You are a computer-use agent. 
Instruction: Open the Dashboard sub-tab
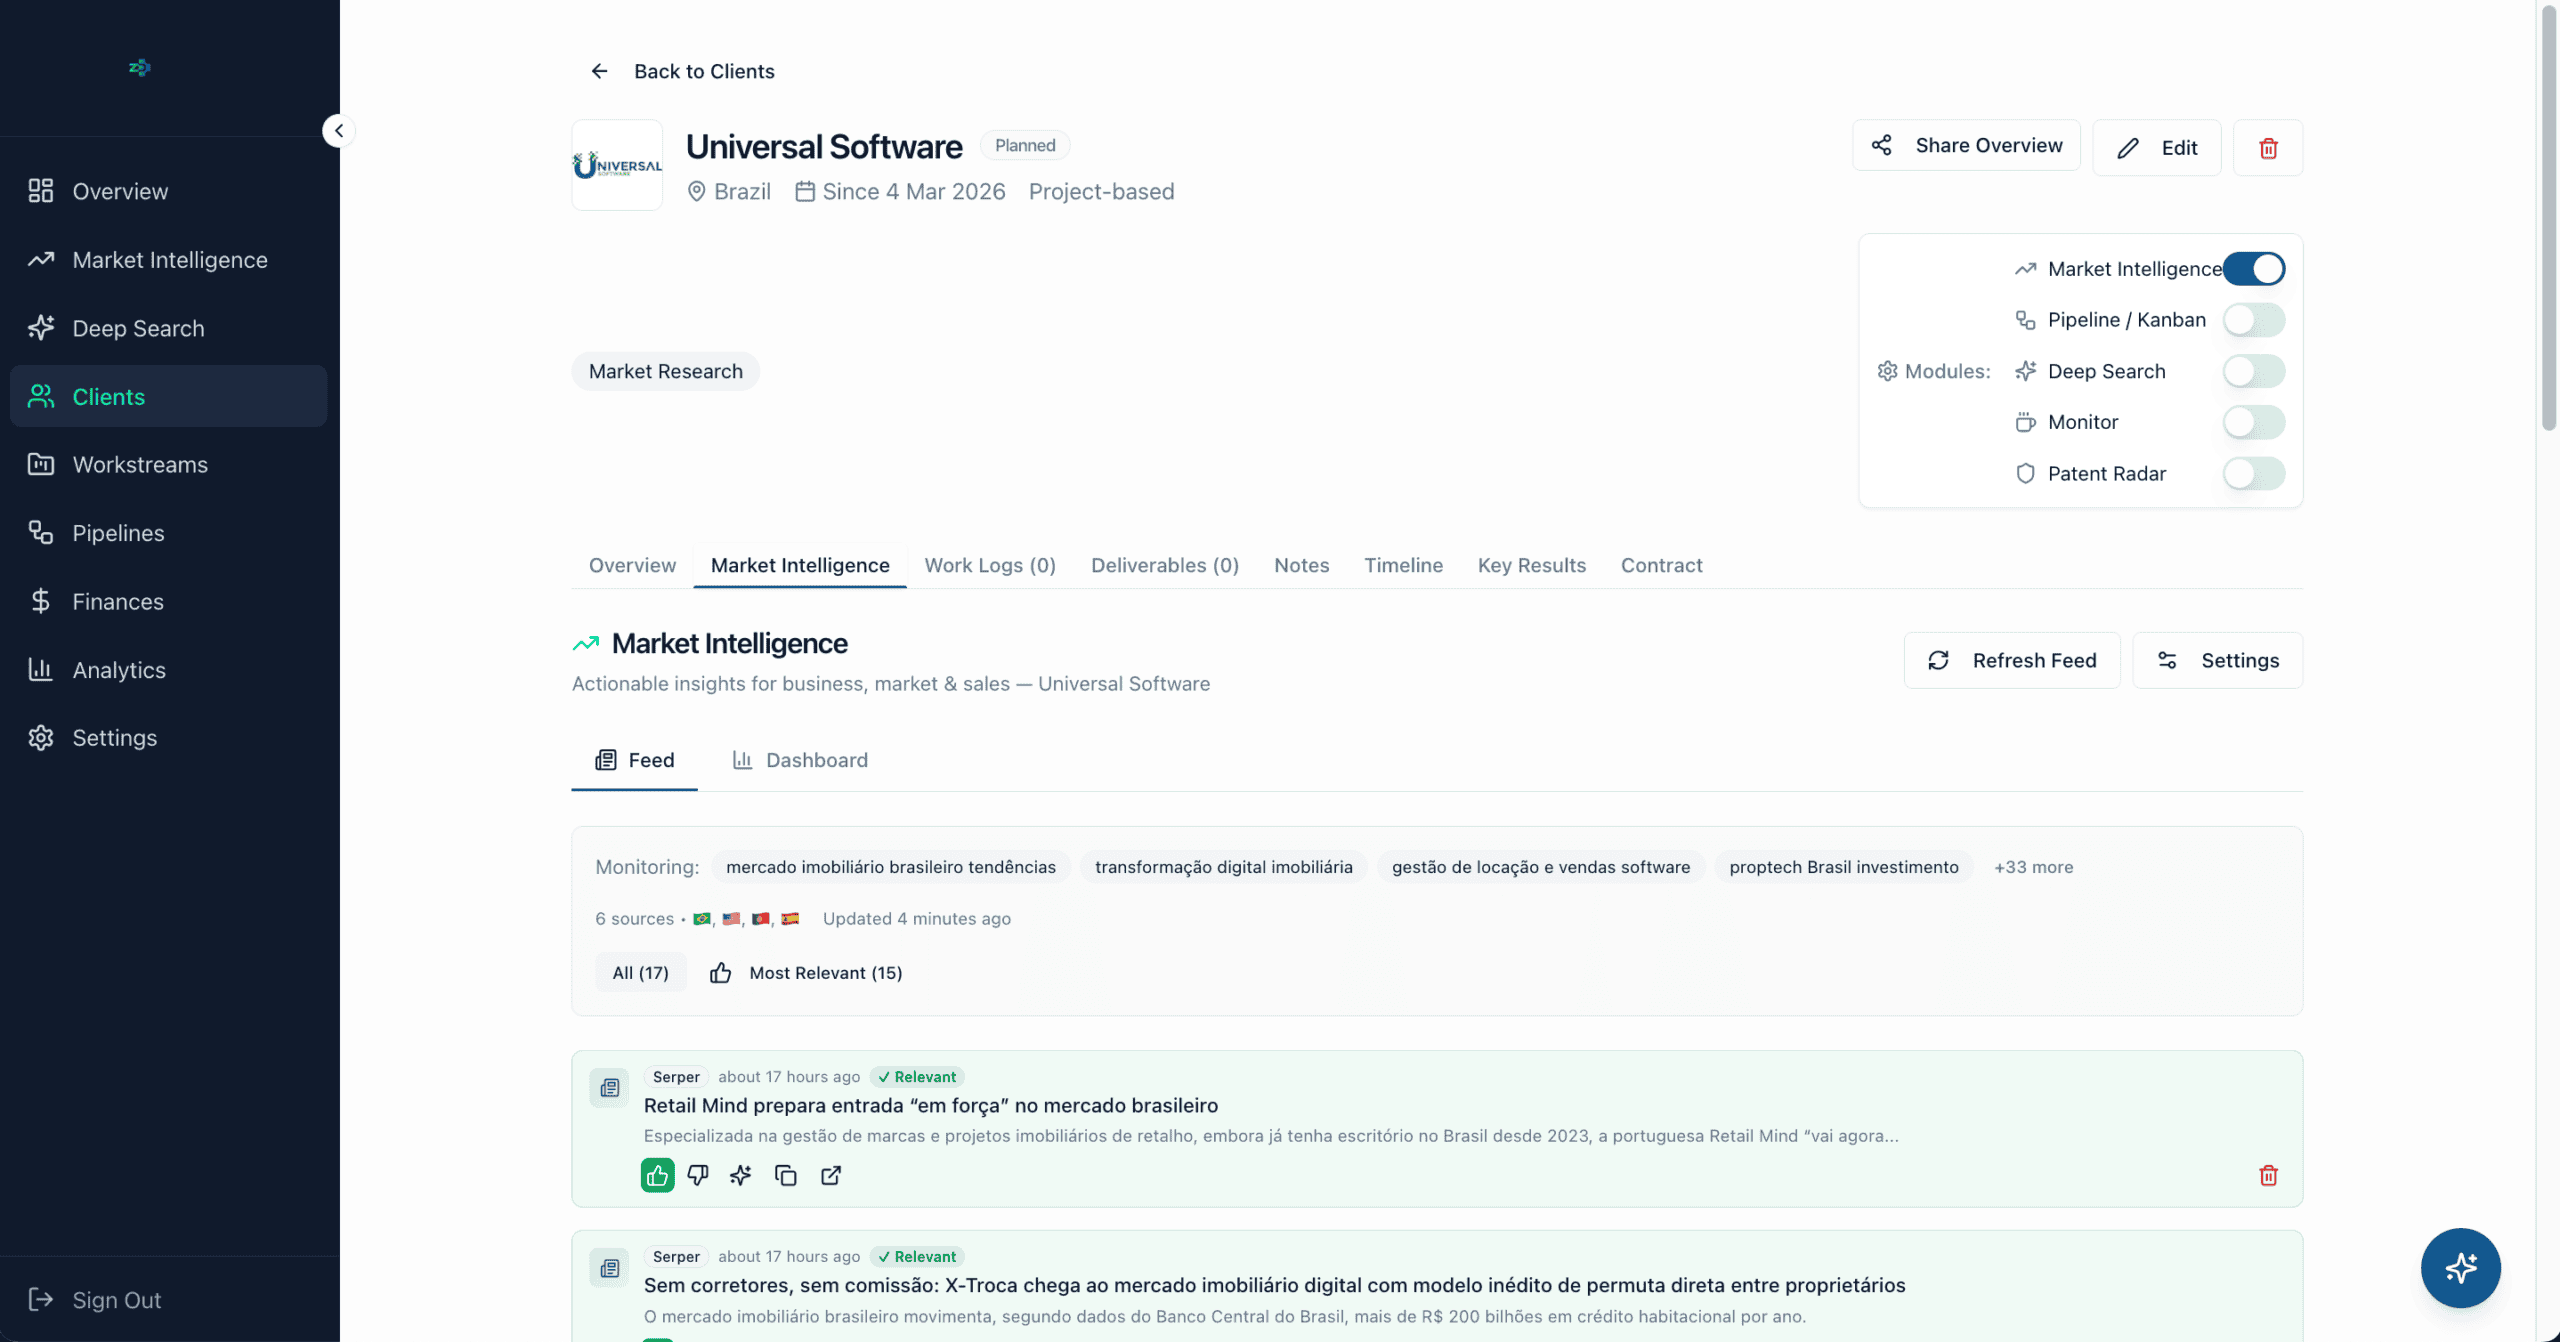click(x=800, y=760)
